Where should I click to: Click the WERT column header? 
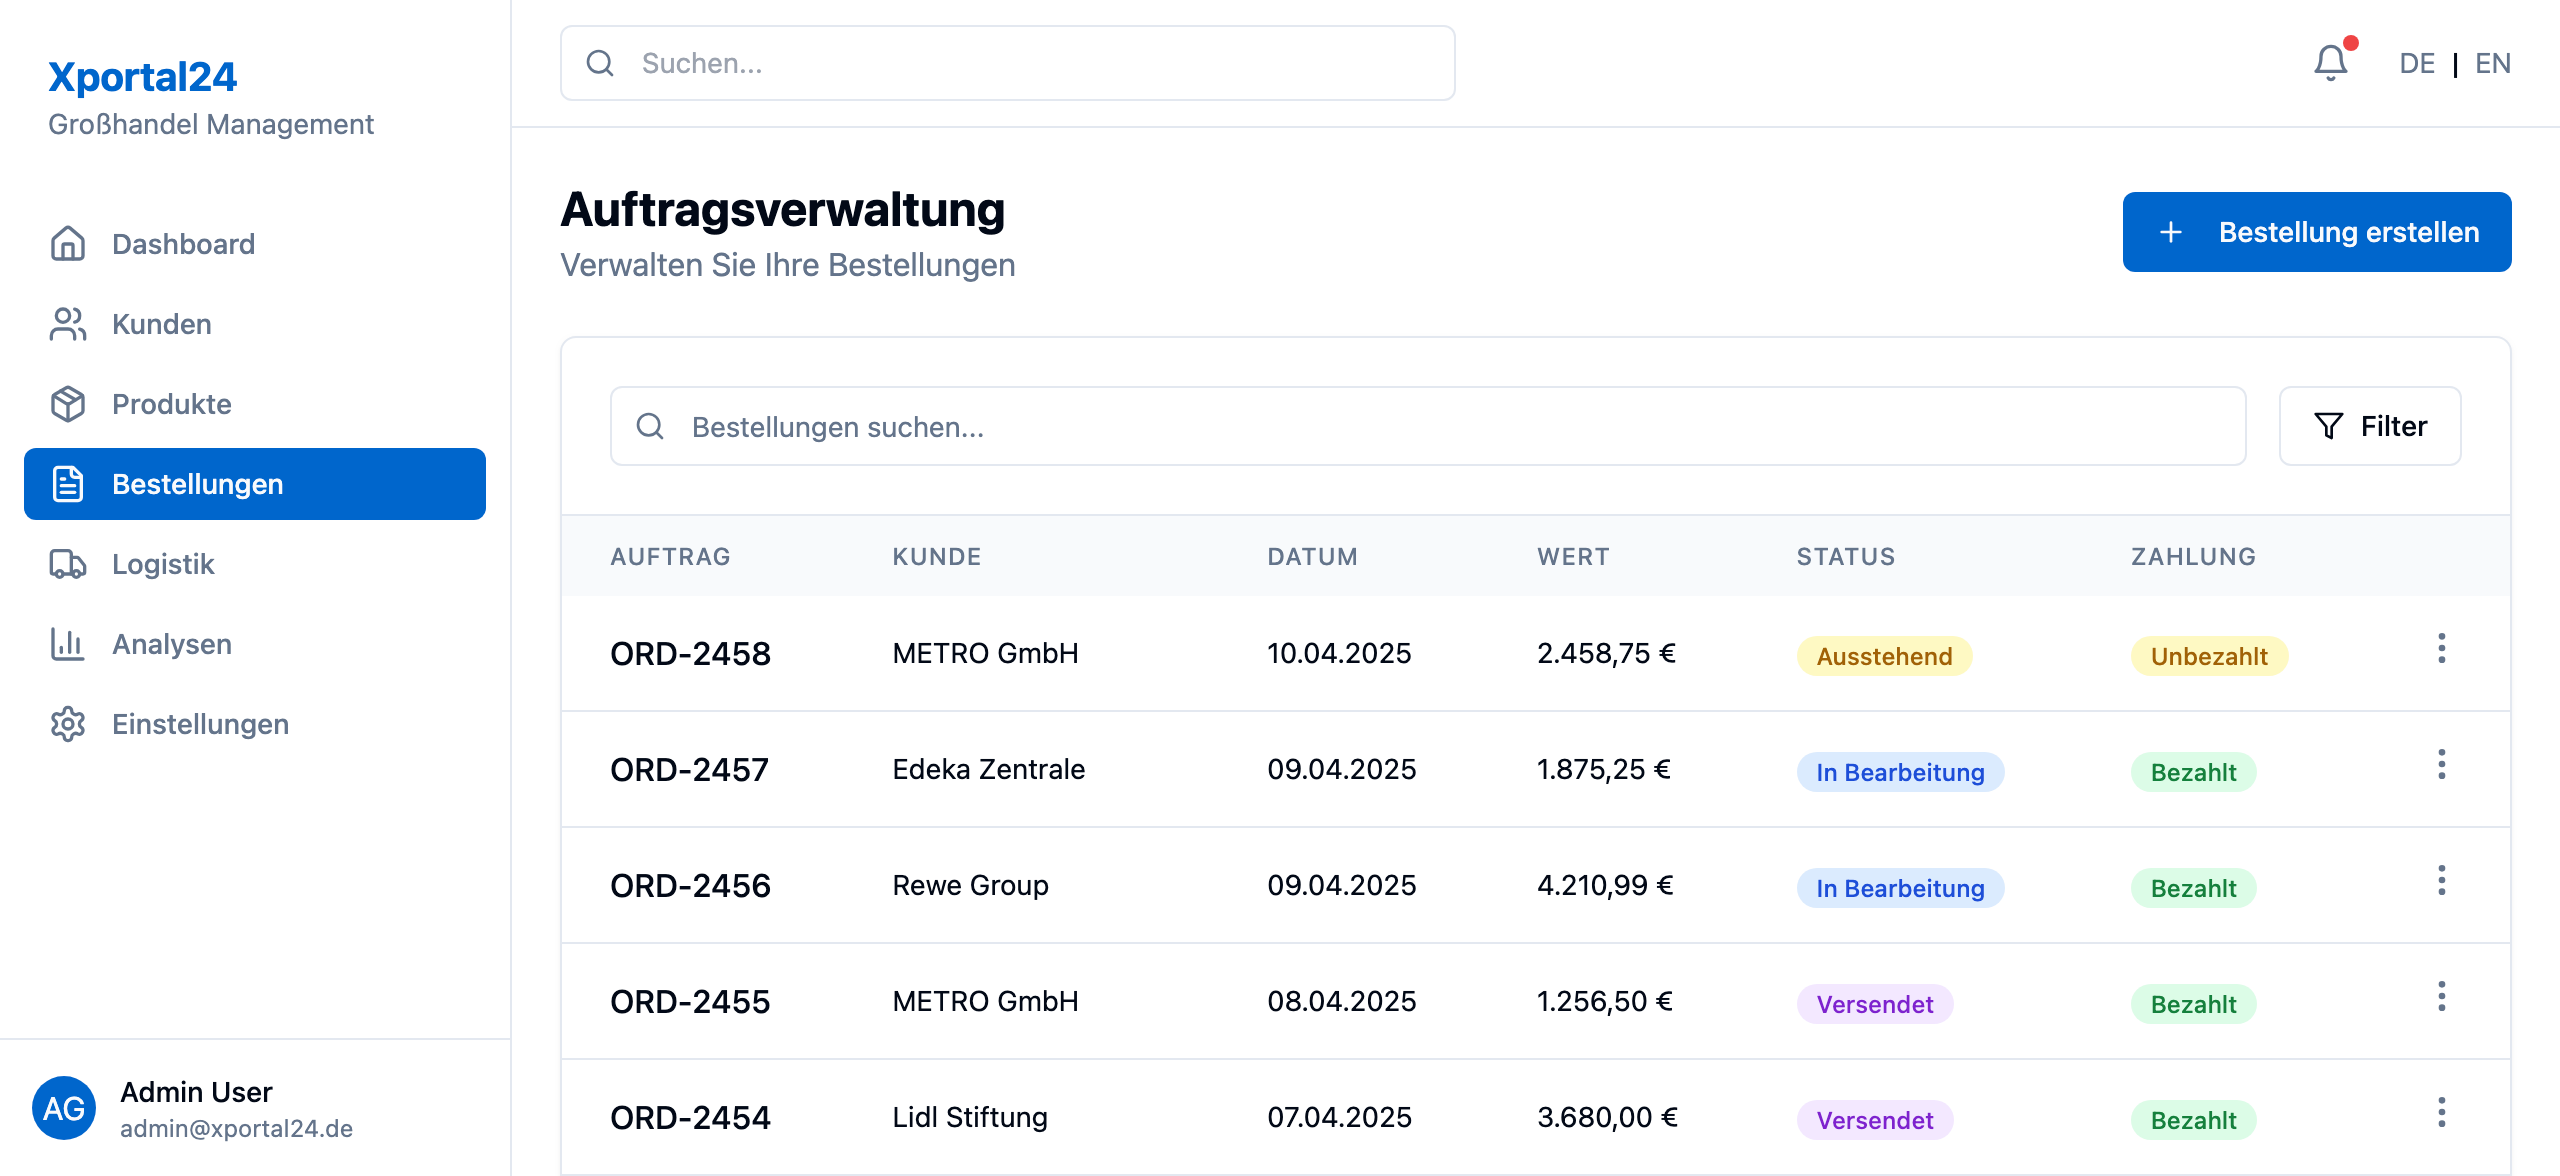(x=1574, y=557)
